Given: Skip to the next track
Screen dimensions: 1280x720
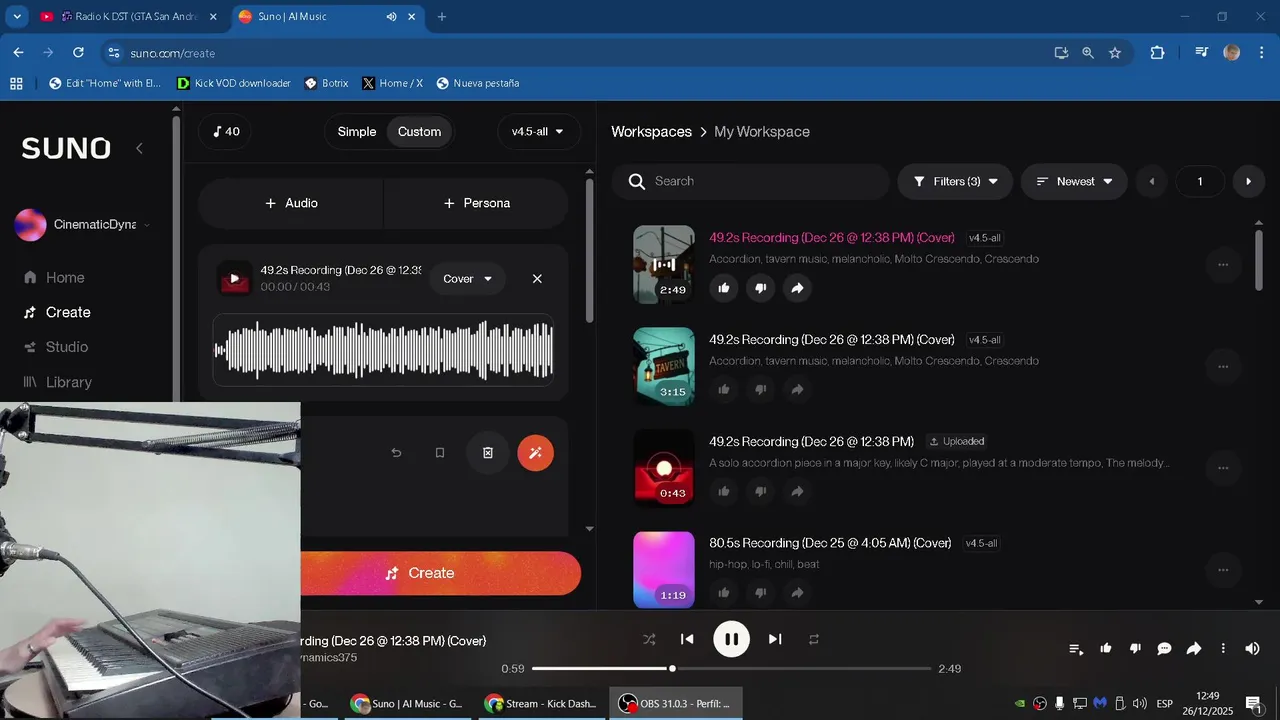Looking at the screenshot, I should coord(775,639).
